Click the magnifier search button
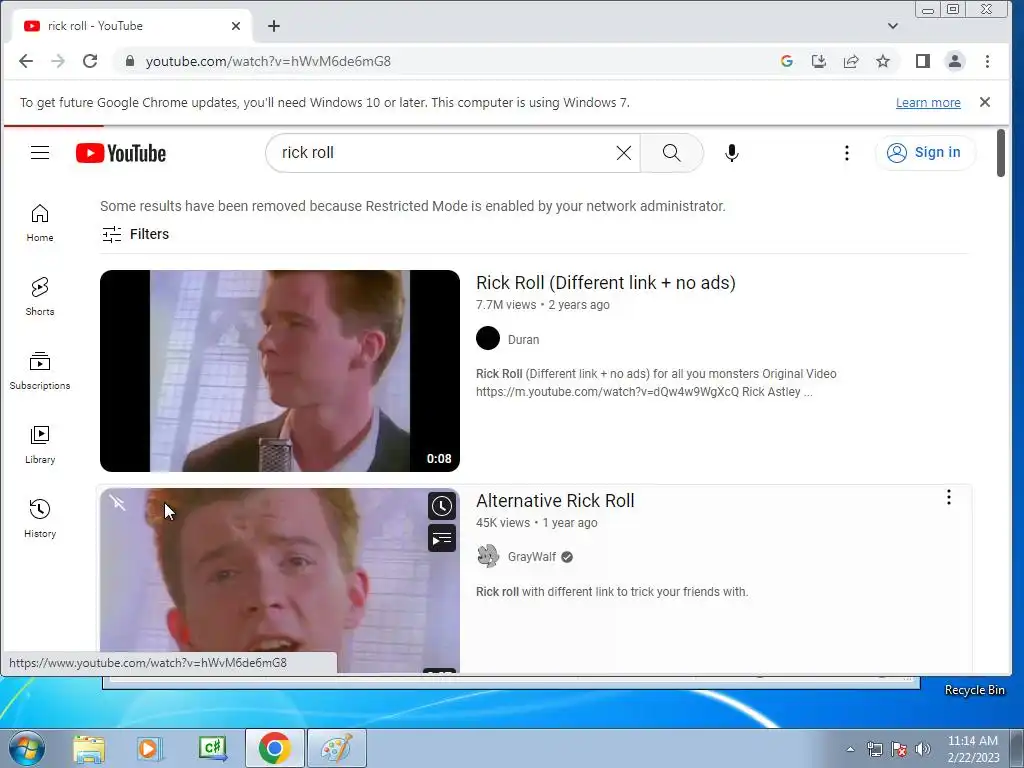The height and width of the screenshot is (768, 1024). coord(671,153)
